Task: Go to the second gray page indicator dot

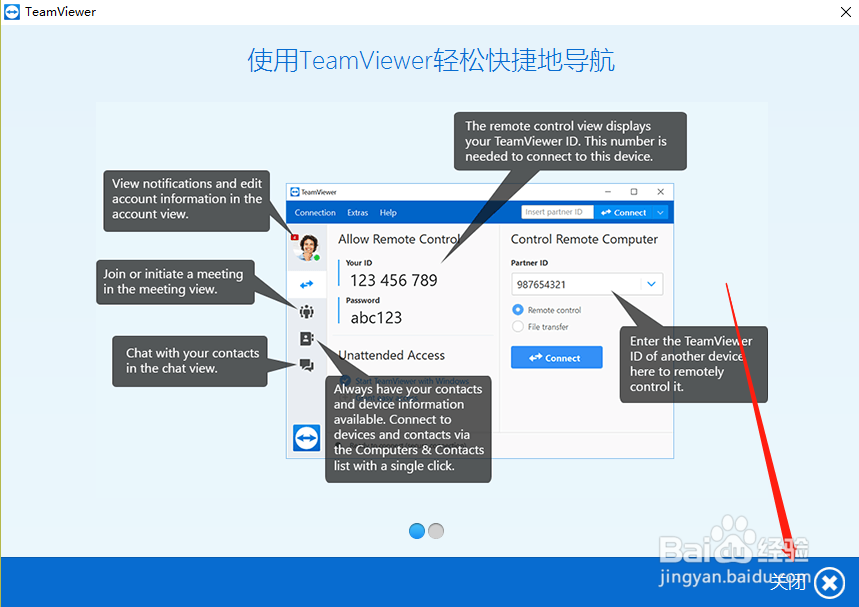Action: (436, 531)
